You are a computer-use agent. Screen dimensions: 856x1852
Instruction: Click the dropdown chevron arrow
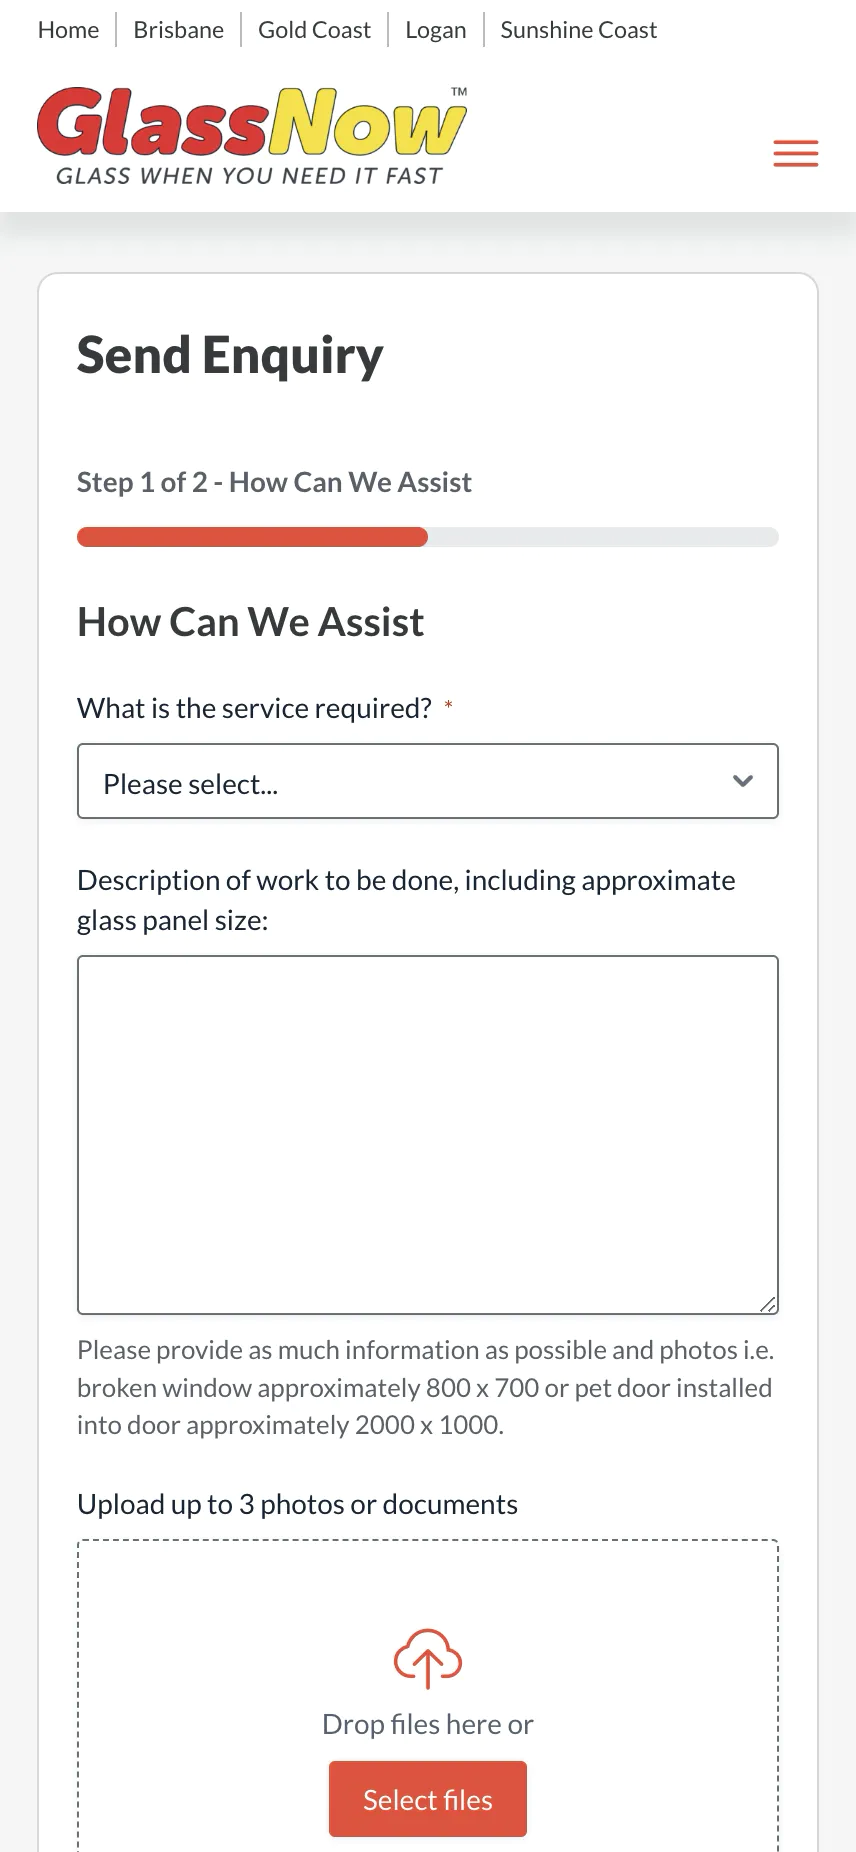tap(742, 781)
